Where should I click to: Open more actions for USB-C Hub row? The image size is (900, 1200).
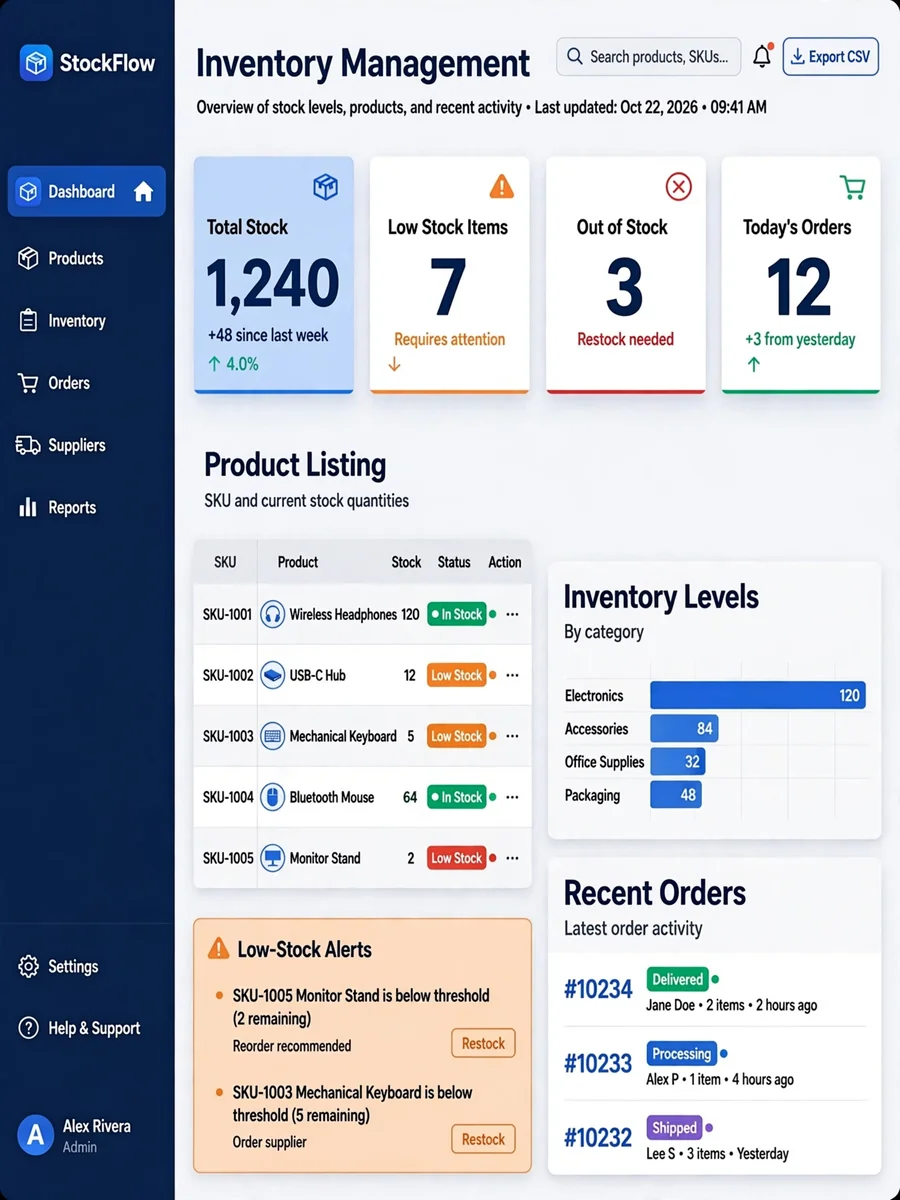point(512,675)
